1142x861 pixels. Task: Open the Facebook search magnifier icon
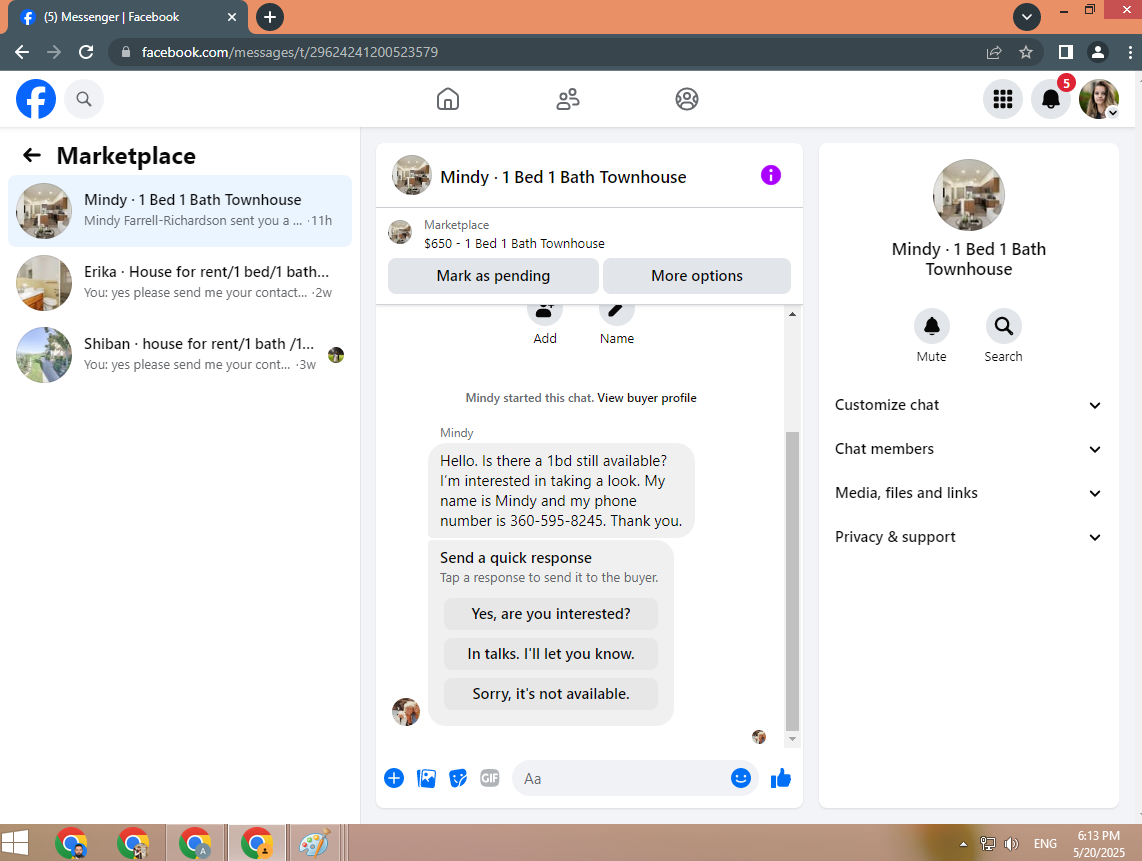[84, 99]
